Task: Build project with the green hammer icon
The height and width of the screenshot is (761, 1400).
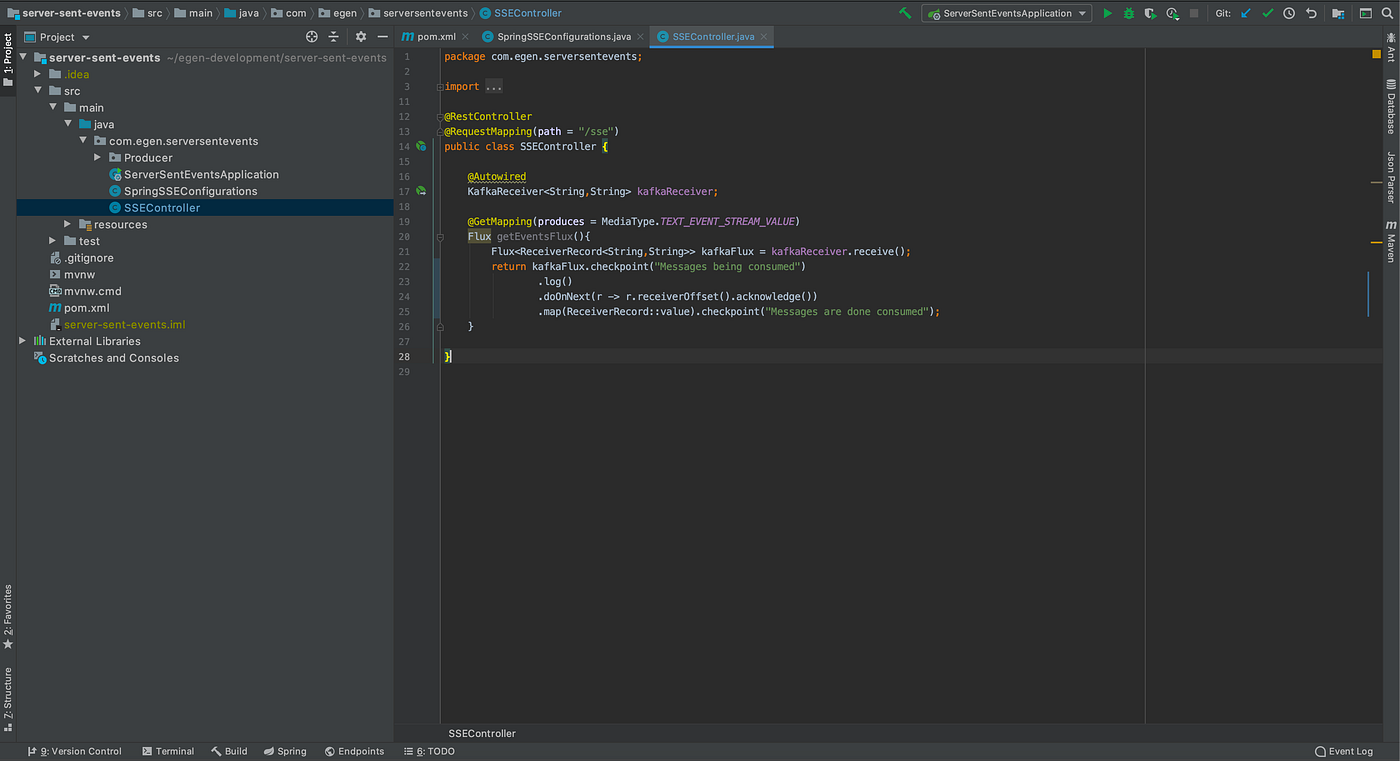Action: click(905, 13)
